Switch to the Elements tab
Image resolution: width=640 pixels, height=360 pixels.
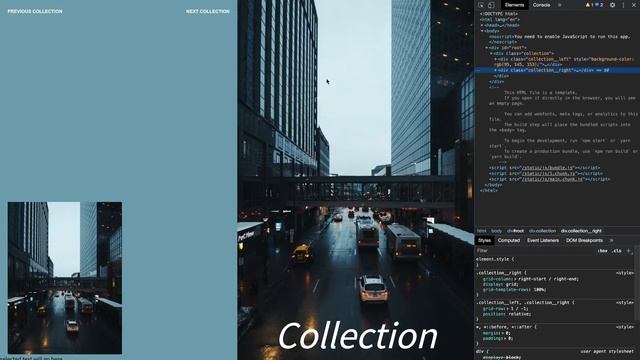pyautogui.click(x=514, y=5)
